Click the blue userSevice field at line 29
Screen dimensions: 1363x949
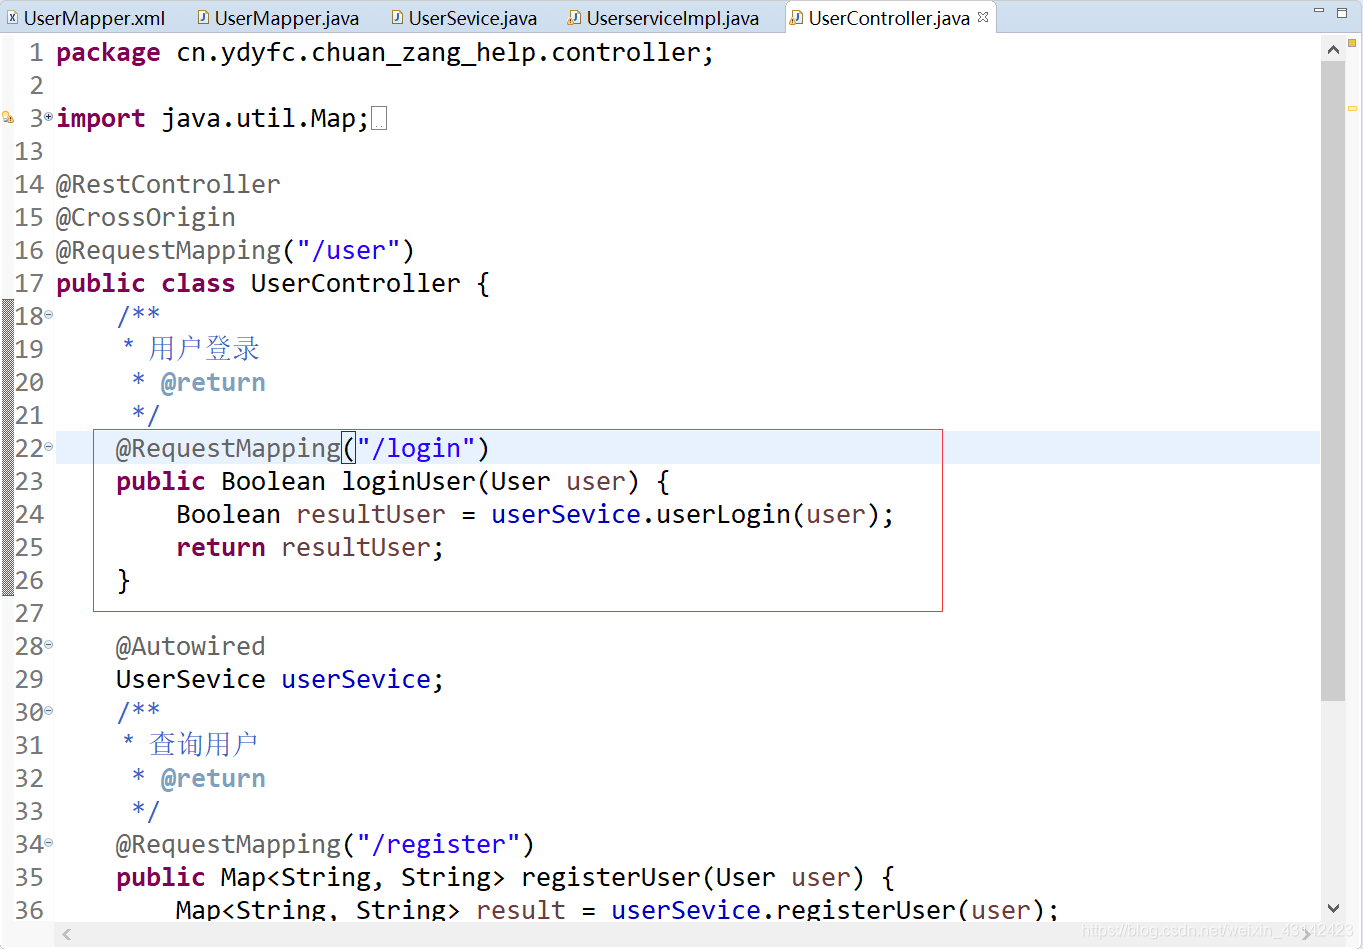point(356,680)
